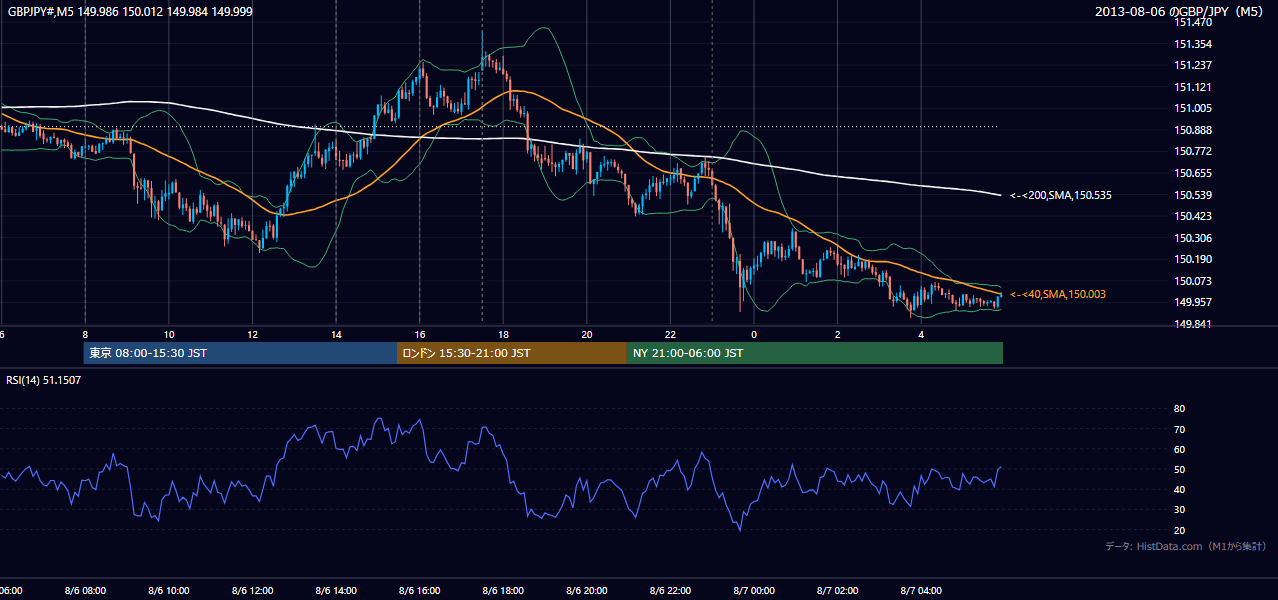The height and width of the screenshot is (600, 1278).
Task: Click price axis value 151.237
Action: click(1194, 65)
